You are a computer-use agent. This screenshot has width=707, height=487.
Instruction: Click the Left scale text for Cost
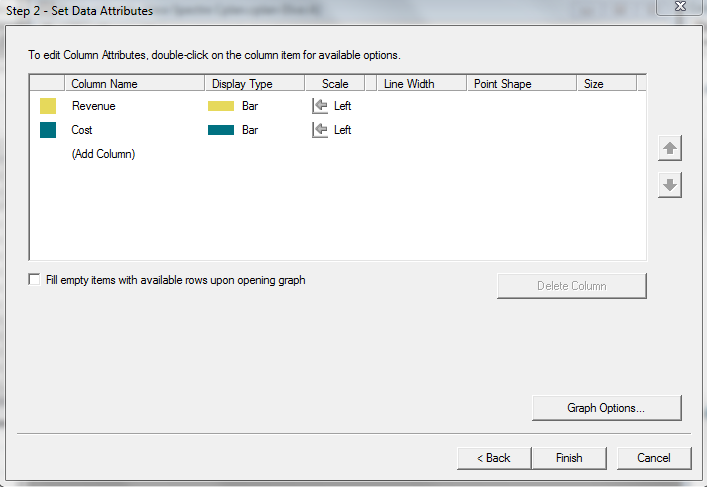pyautogui.click(x=342, y=130)
